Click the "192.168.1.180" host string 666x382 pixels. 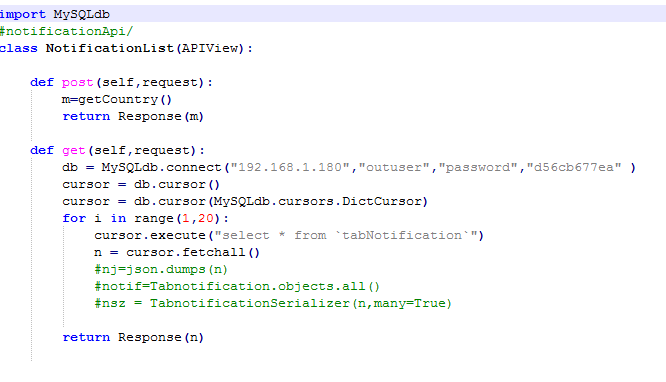[x=290, y=167]
